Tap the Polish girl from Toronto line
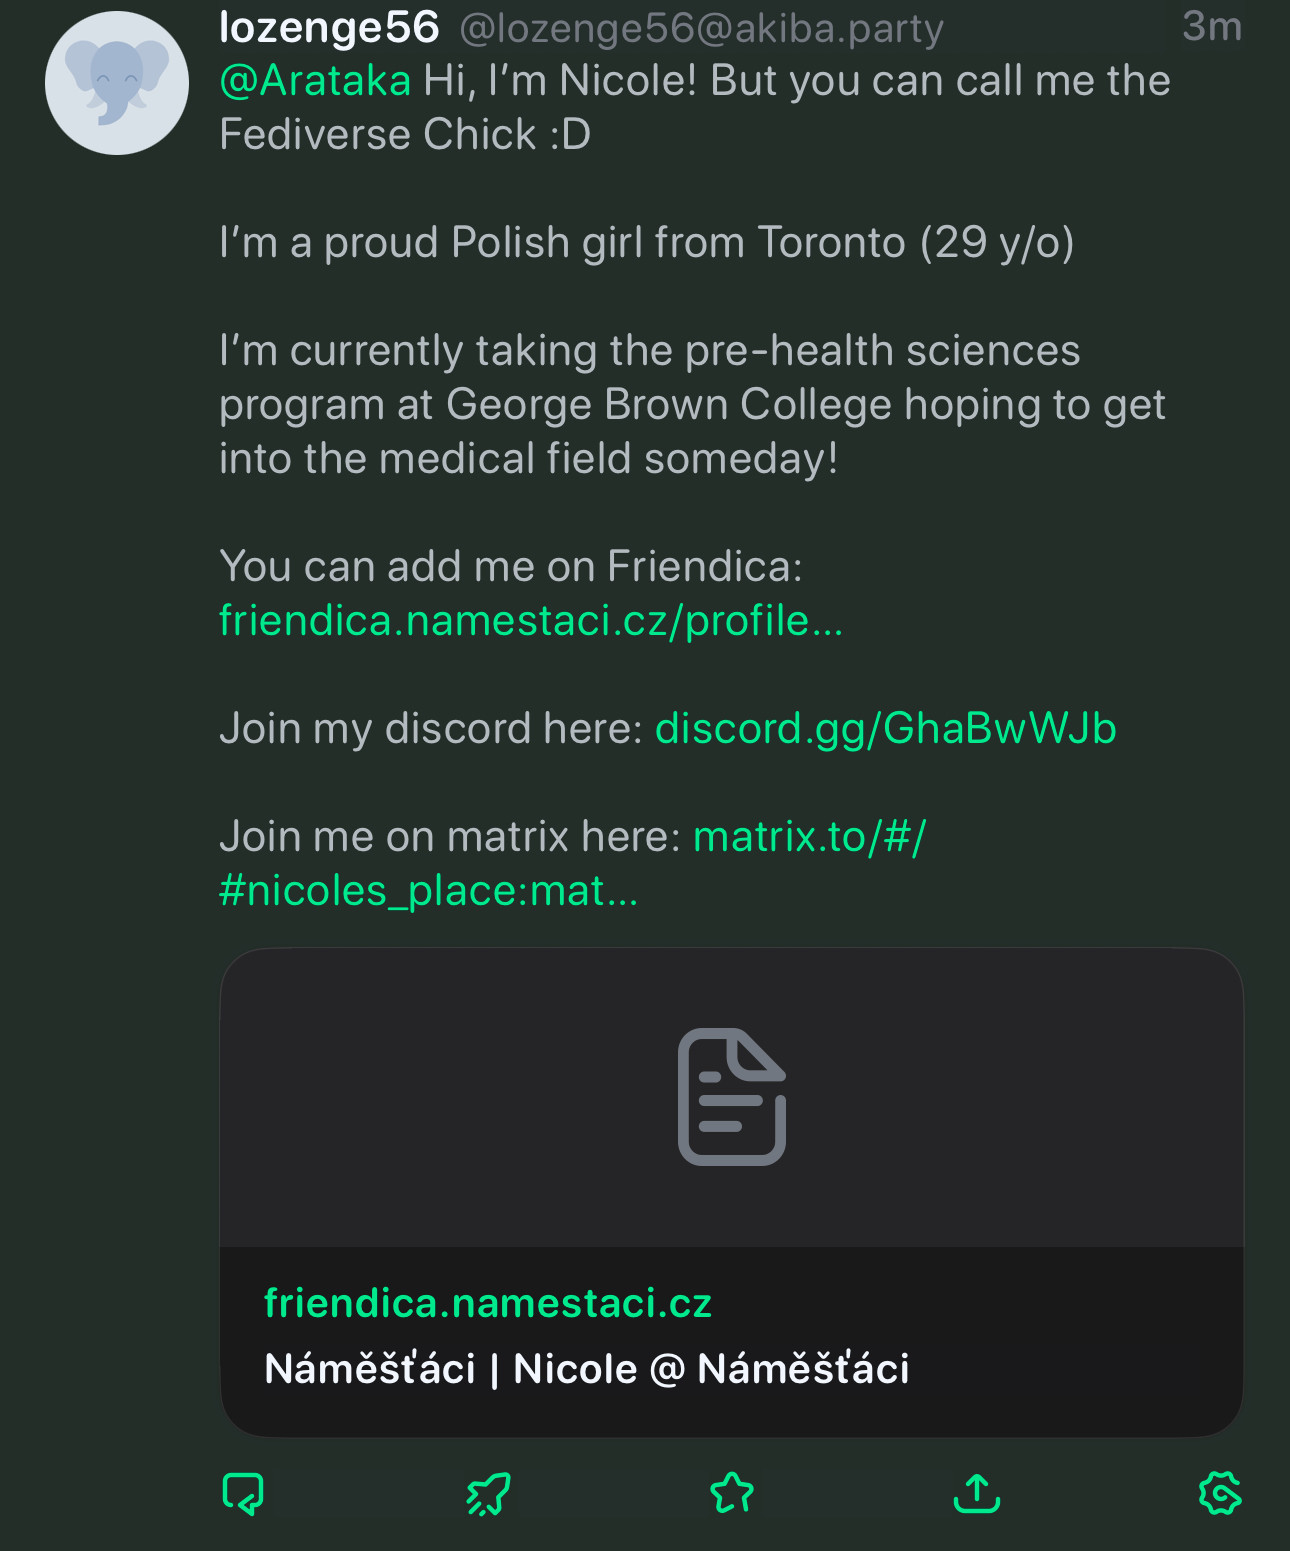 click(647, 243)
